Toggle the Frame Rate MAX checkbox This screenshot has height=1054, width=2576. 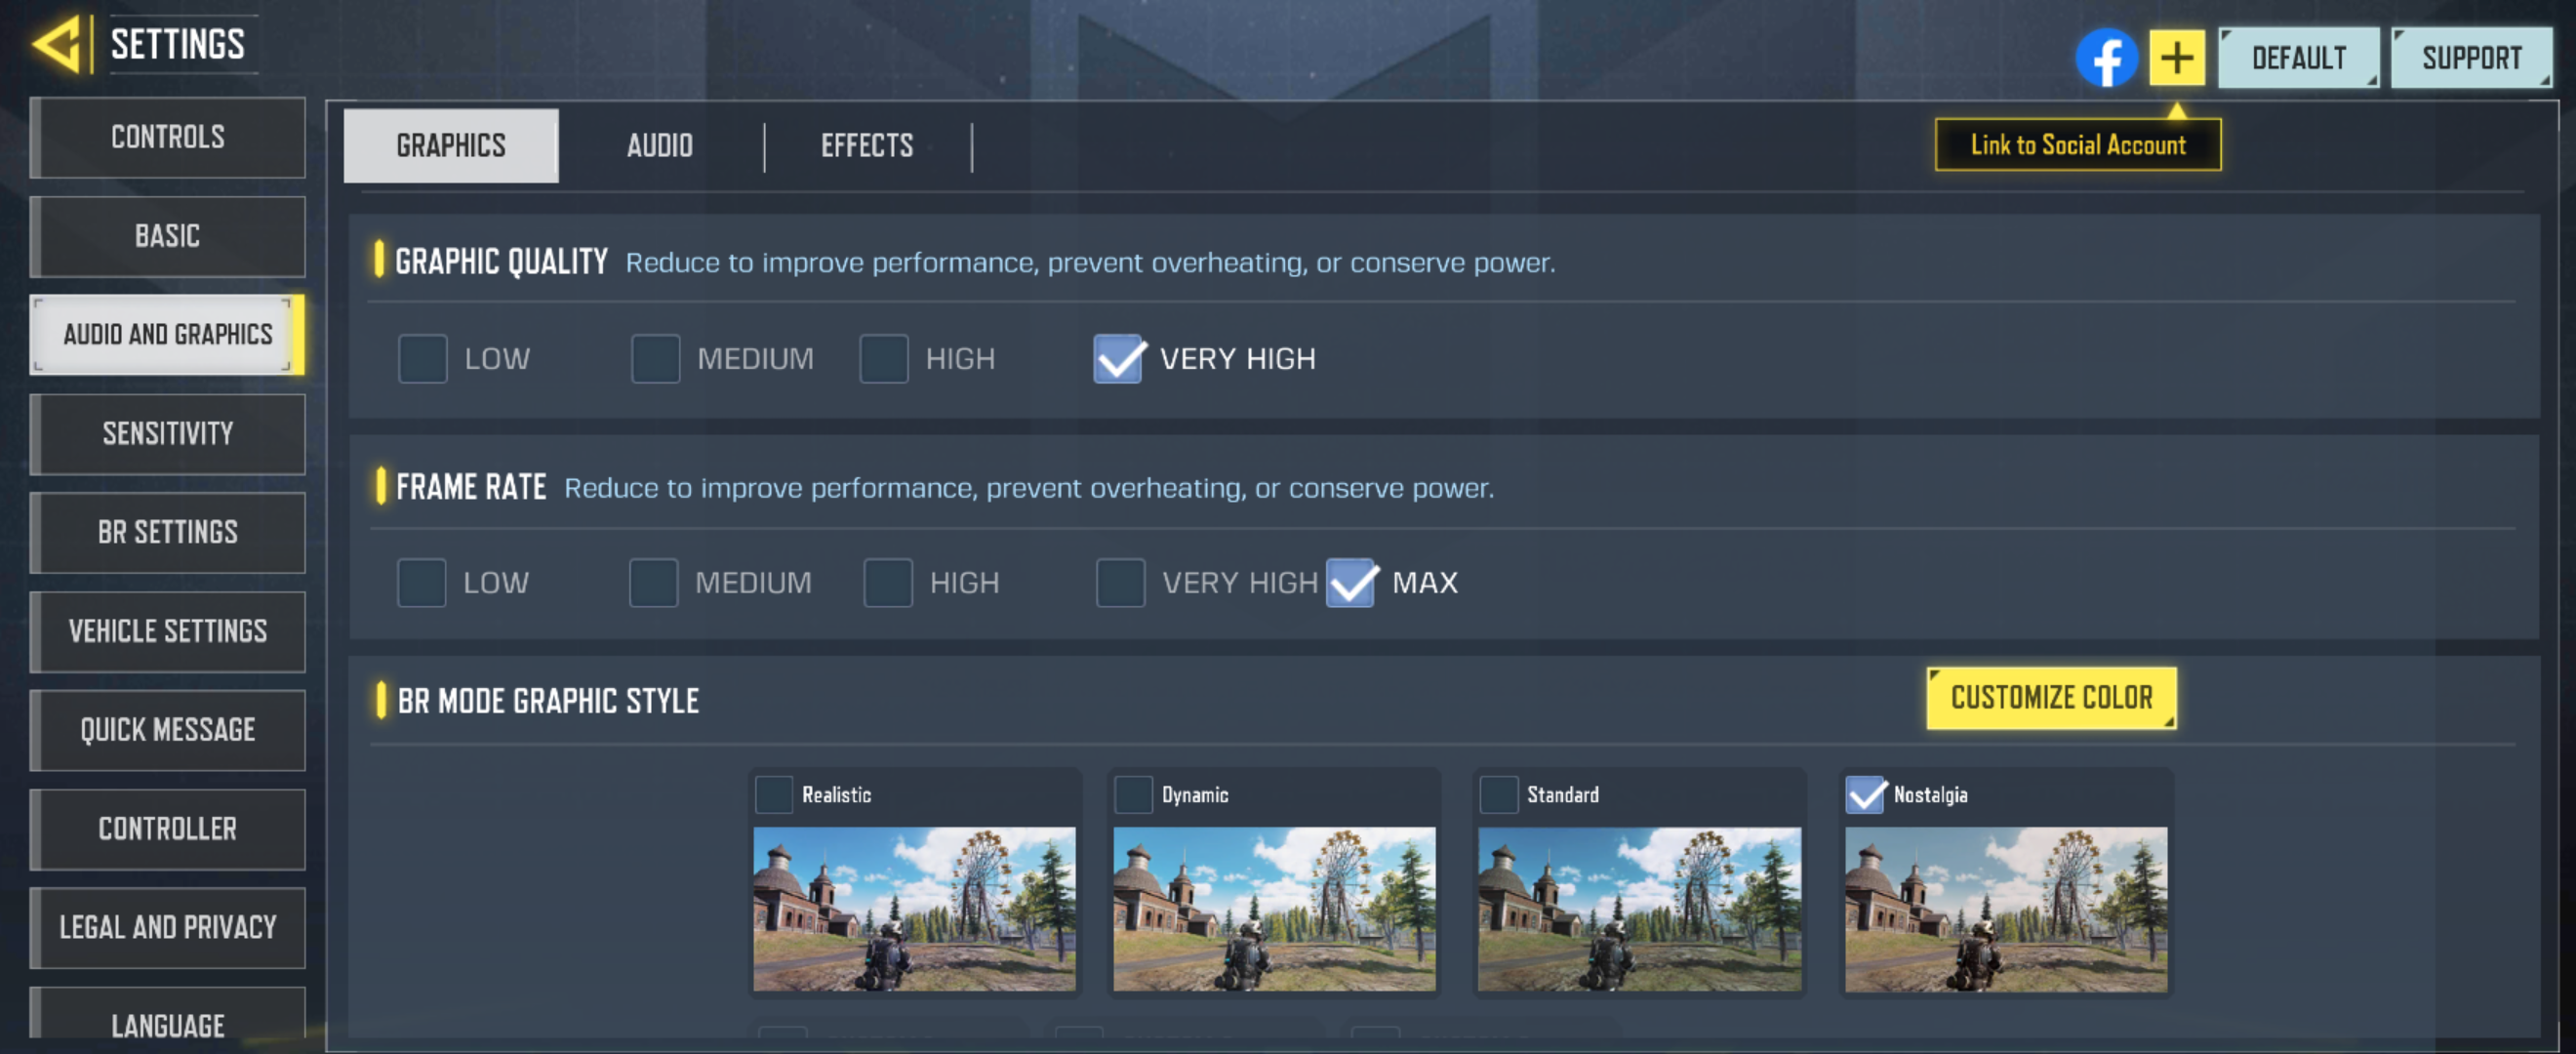click(x=1351, y=583)
